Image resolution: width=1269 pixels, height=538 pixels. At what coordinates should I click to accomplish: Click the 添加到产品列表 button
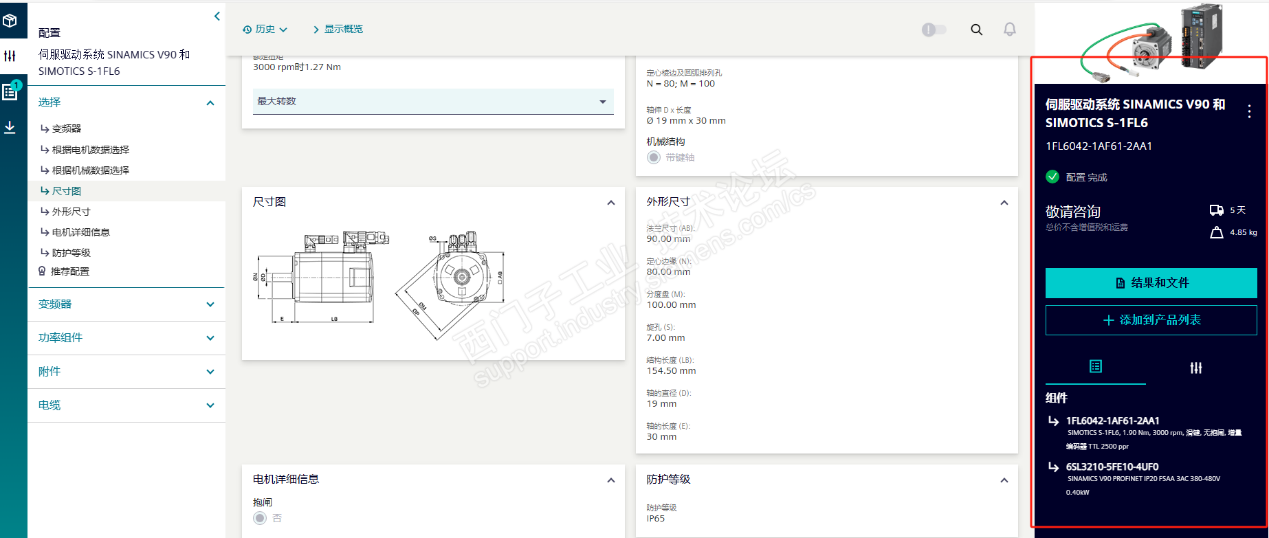1151,320
